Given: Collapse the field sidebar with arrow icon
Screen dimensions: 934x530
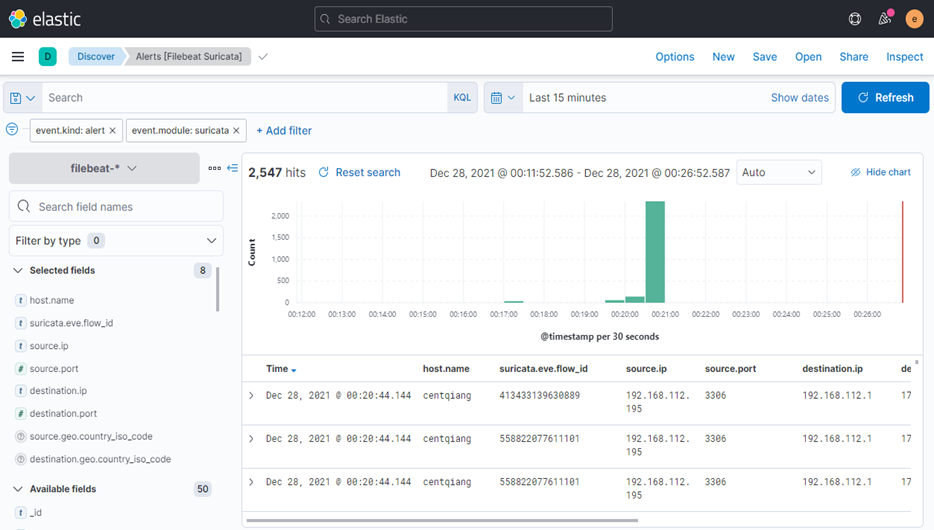Looking at the screenshot, I should point(233,168).
